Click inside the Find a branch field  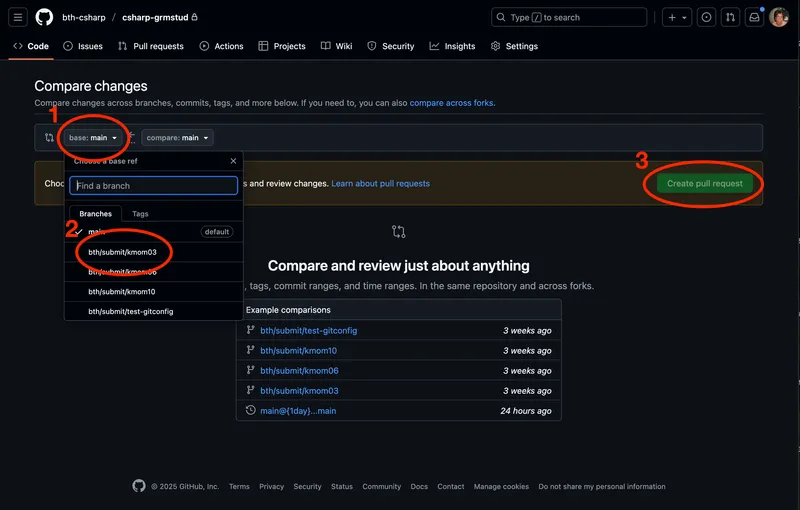(x=153, y=185)
